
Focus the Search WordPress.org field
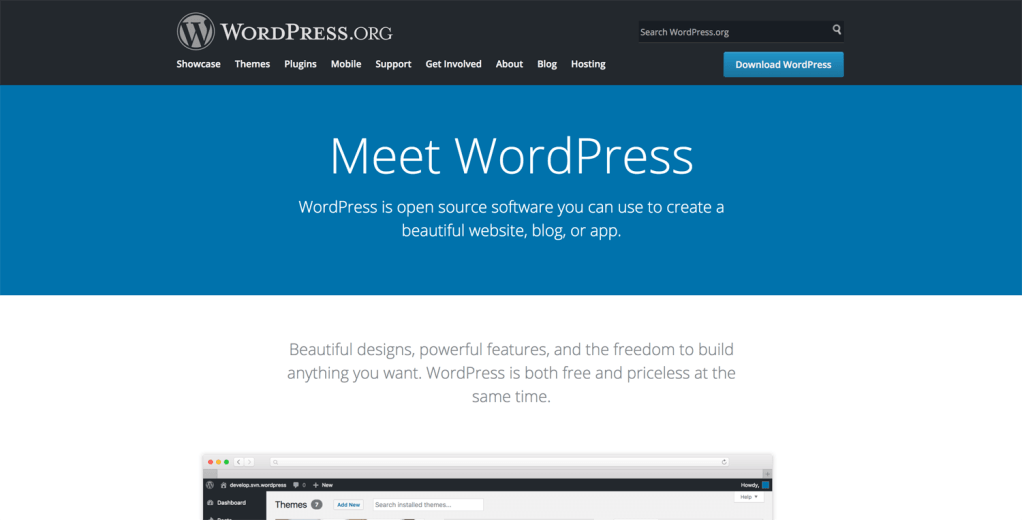click(732, 32)
